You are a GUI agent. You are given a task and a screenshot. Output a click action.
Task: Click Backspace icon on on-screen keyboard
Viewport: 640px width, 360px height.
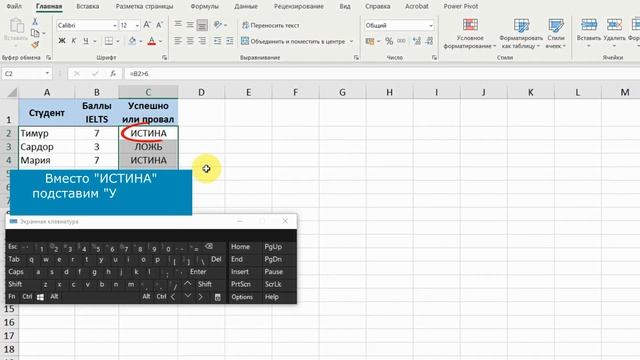209,247
